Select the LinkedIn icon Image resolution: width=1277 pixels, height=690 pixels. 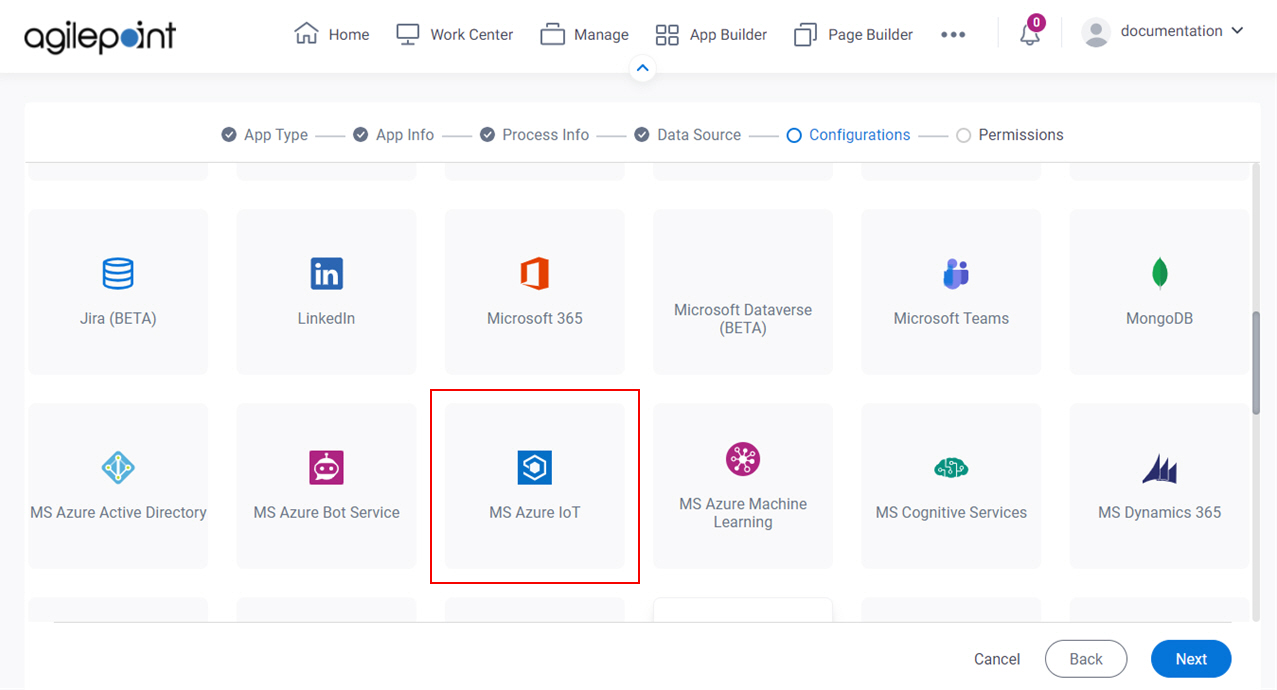pyautogui.click(x=326, y=273)
